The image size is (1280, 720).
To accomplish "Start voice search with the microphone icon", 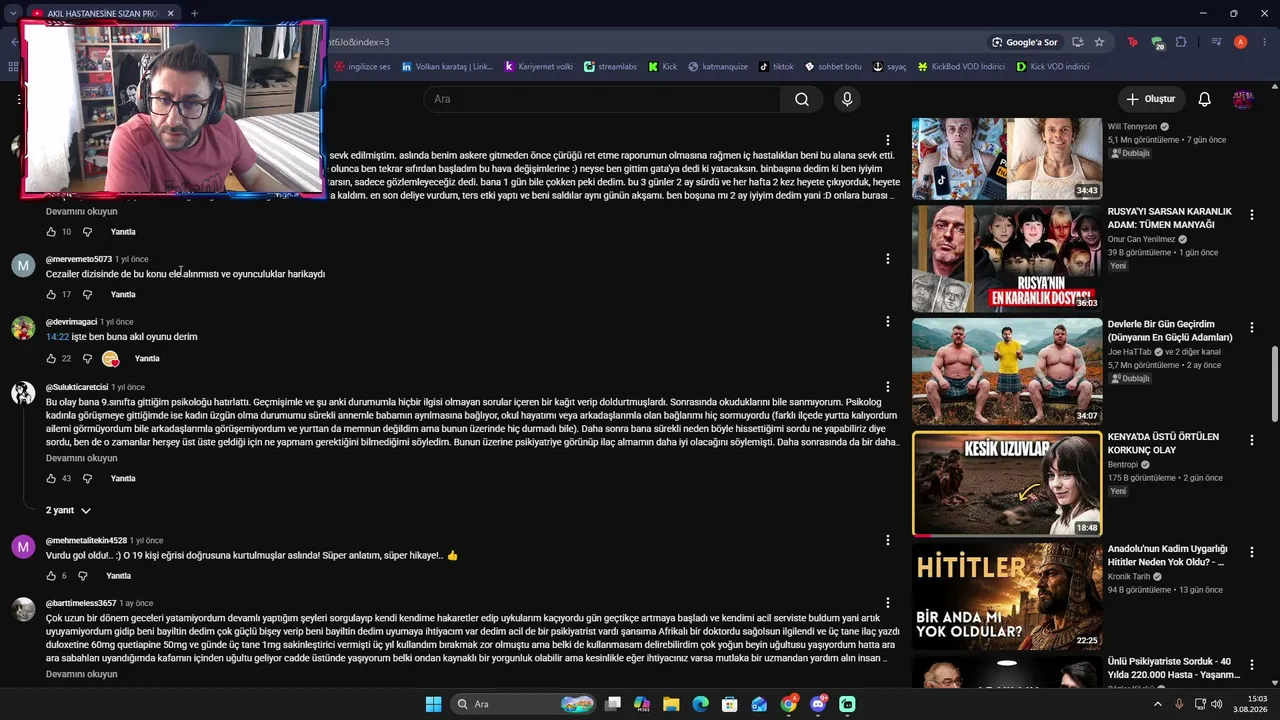I will pyautogui.click(x=847, y=99).
